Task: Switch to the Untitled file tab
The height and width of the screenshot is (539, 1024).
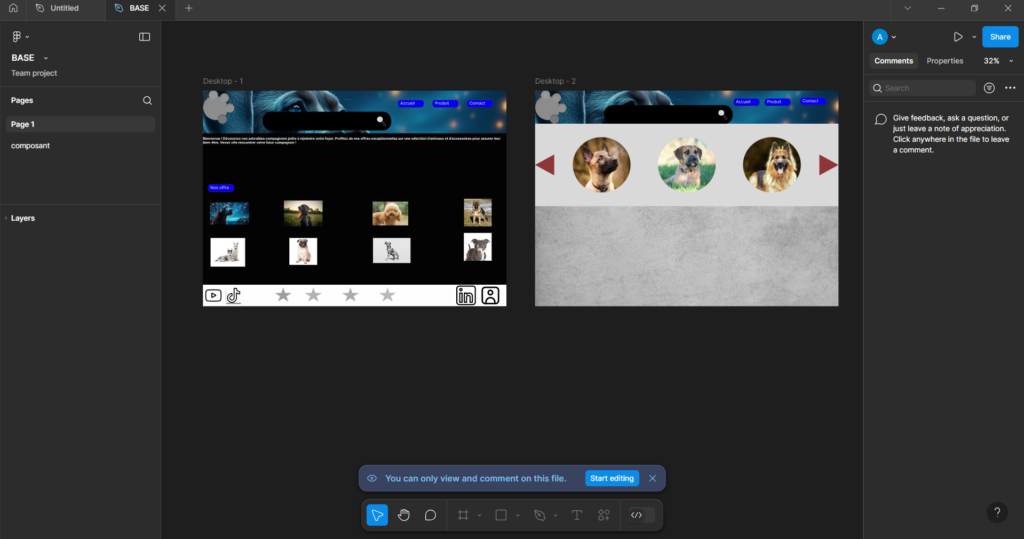Action: [63, 8]
